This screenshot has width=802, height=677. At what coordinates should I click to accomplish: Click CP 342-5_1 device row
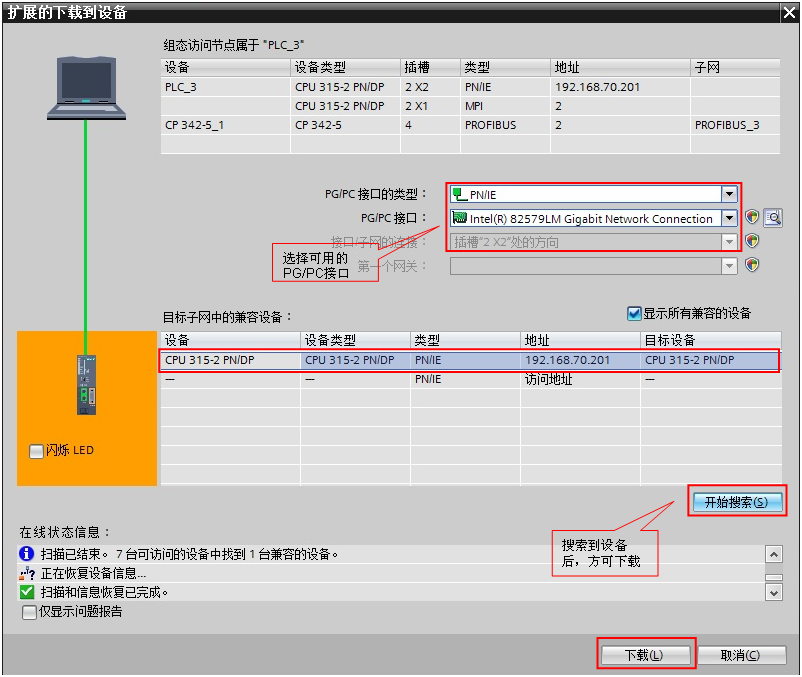[470, 125]
